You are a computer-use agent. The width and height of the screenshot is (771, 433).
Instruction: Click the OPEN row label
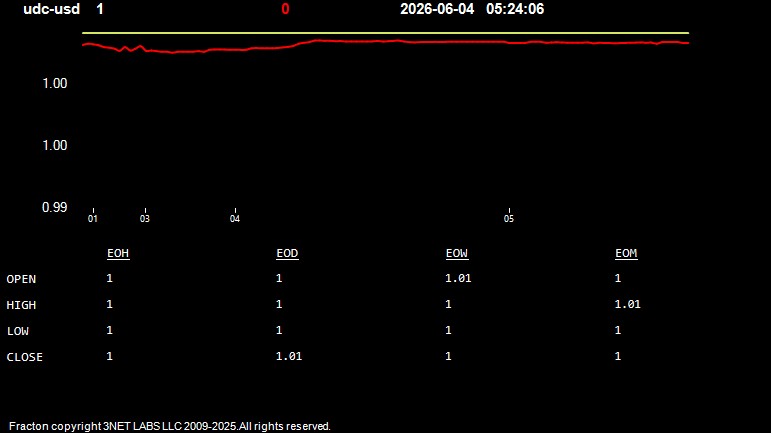pyautogui.click(x=21, y=279)
